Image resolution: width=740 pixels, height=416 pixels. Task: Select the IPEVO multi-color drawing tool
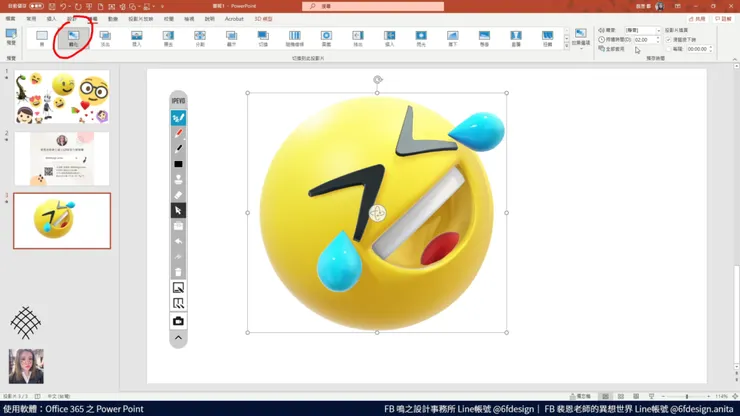tap(178, 118)
